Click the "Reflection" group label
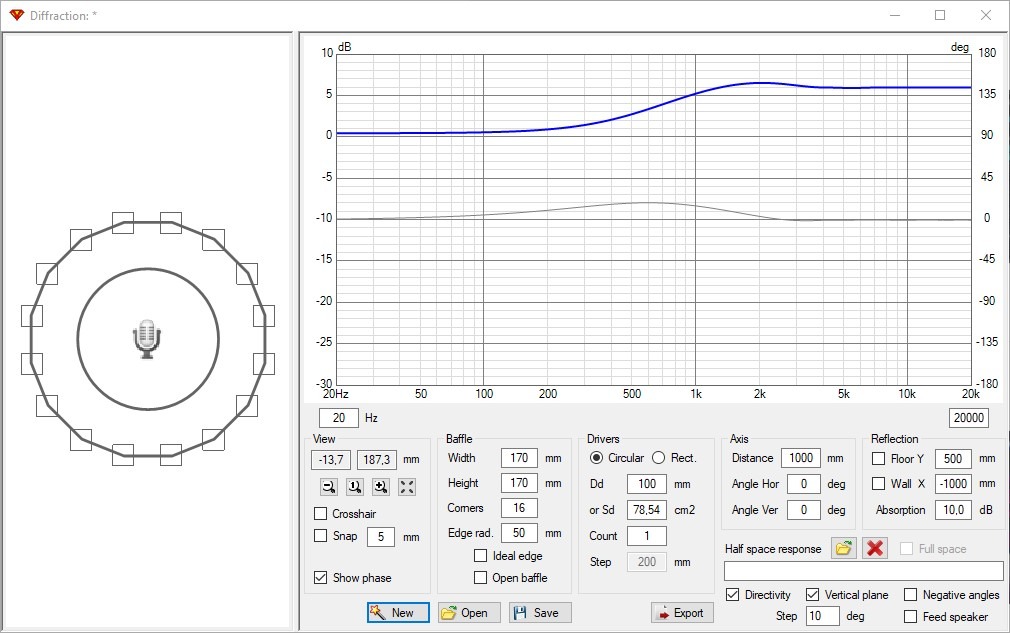Viewport: 1010px width, 633px height. [x=895, y=439]
